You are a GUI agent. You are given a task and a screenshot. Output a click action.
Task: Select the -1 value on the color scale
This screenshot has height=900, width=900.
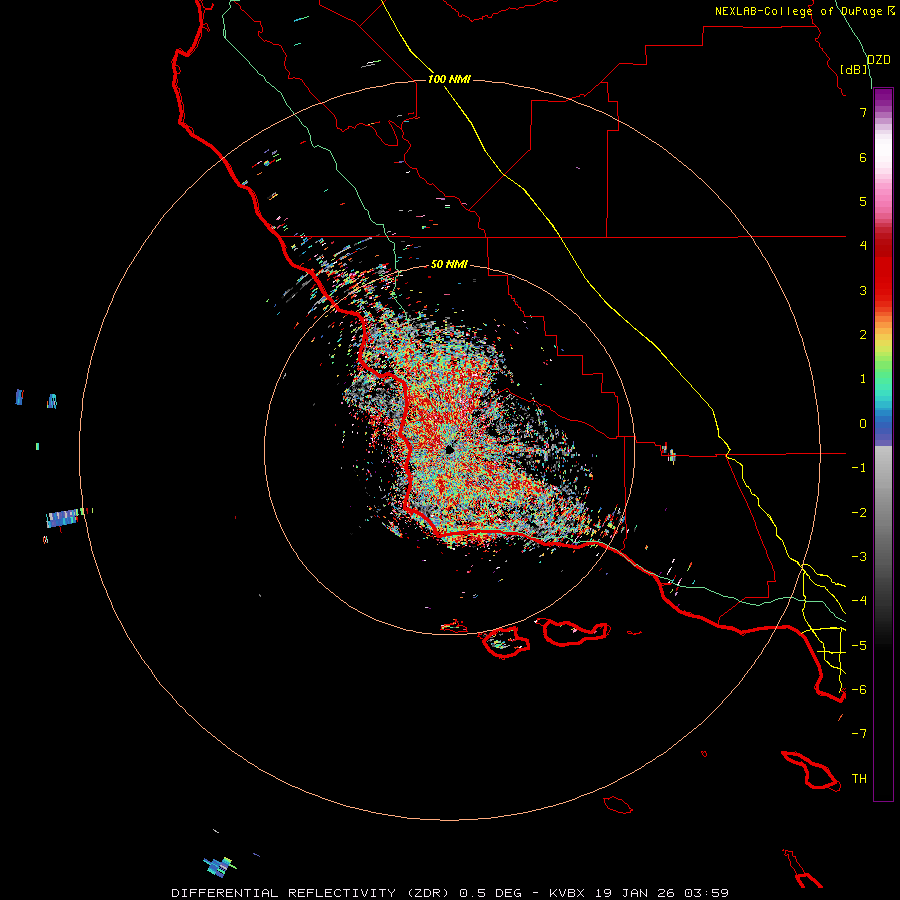pyautogui.click(x=859, y=468)
